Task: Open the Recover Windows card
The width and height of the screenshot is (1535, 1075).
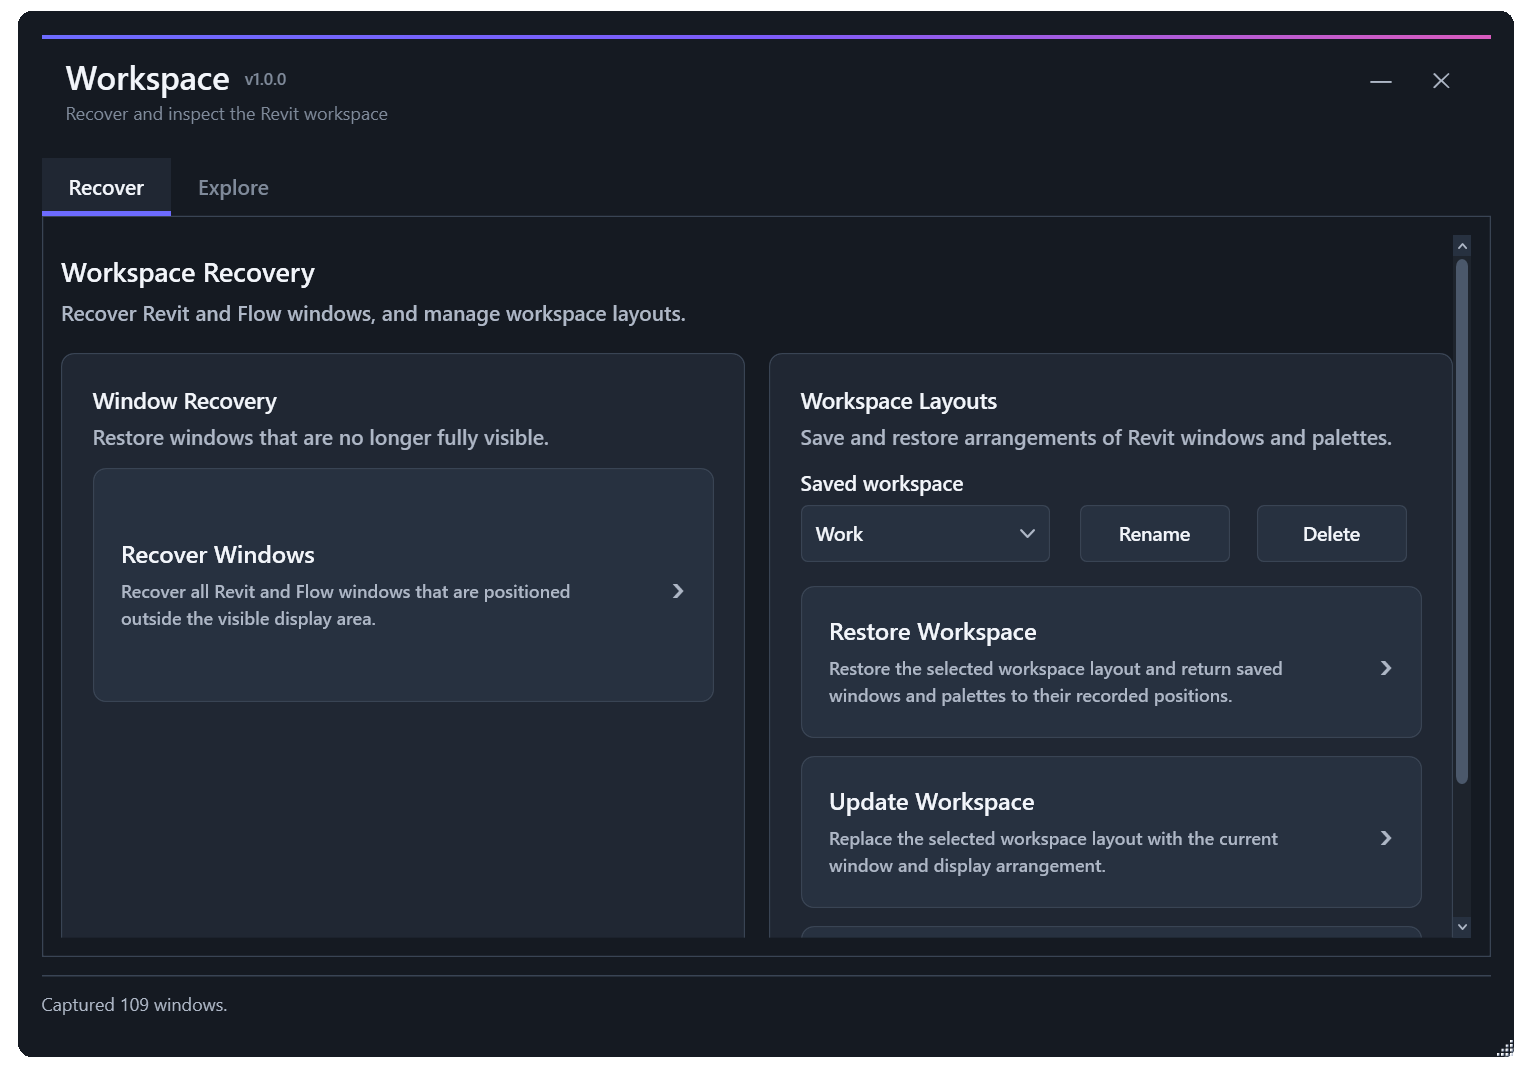Action: (x=403, y=585)
